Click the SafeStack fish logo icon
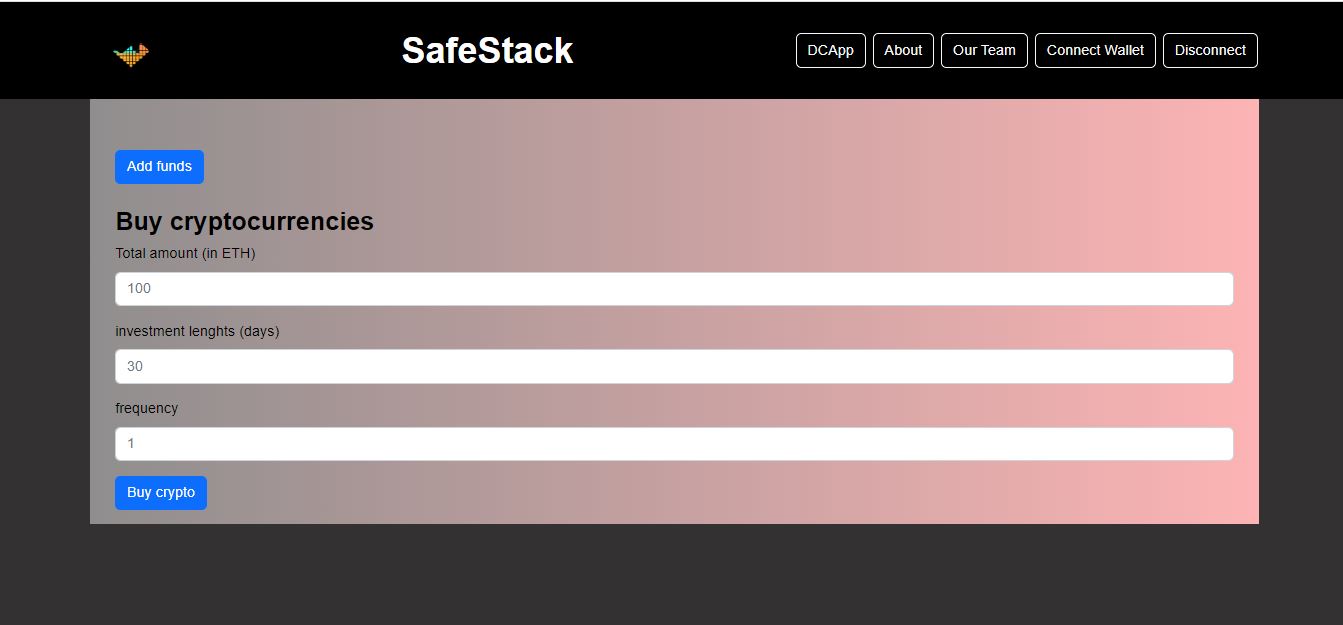 (131, 55)
